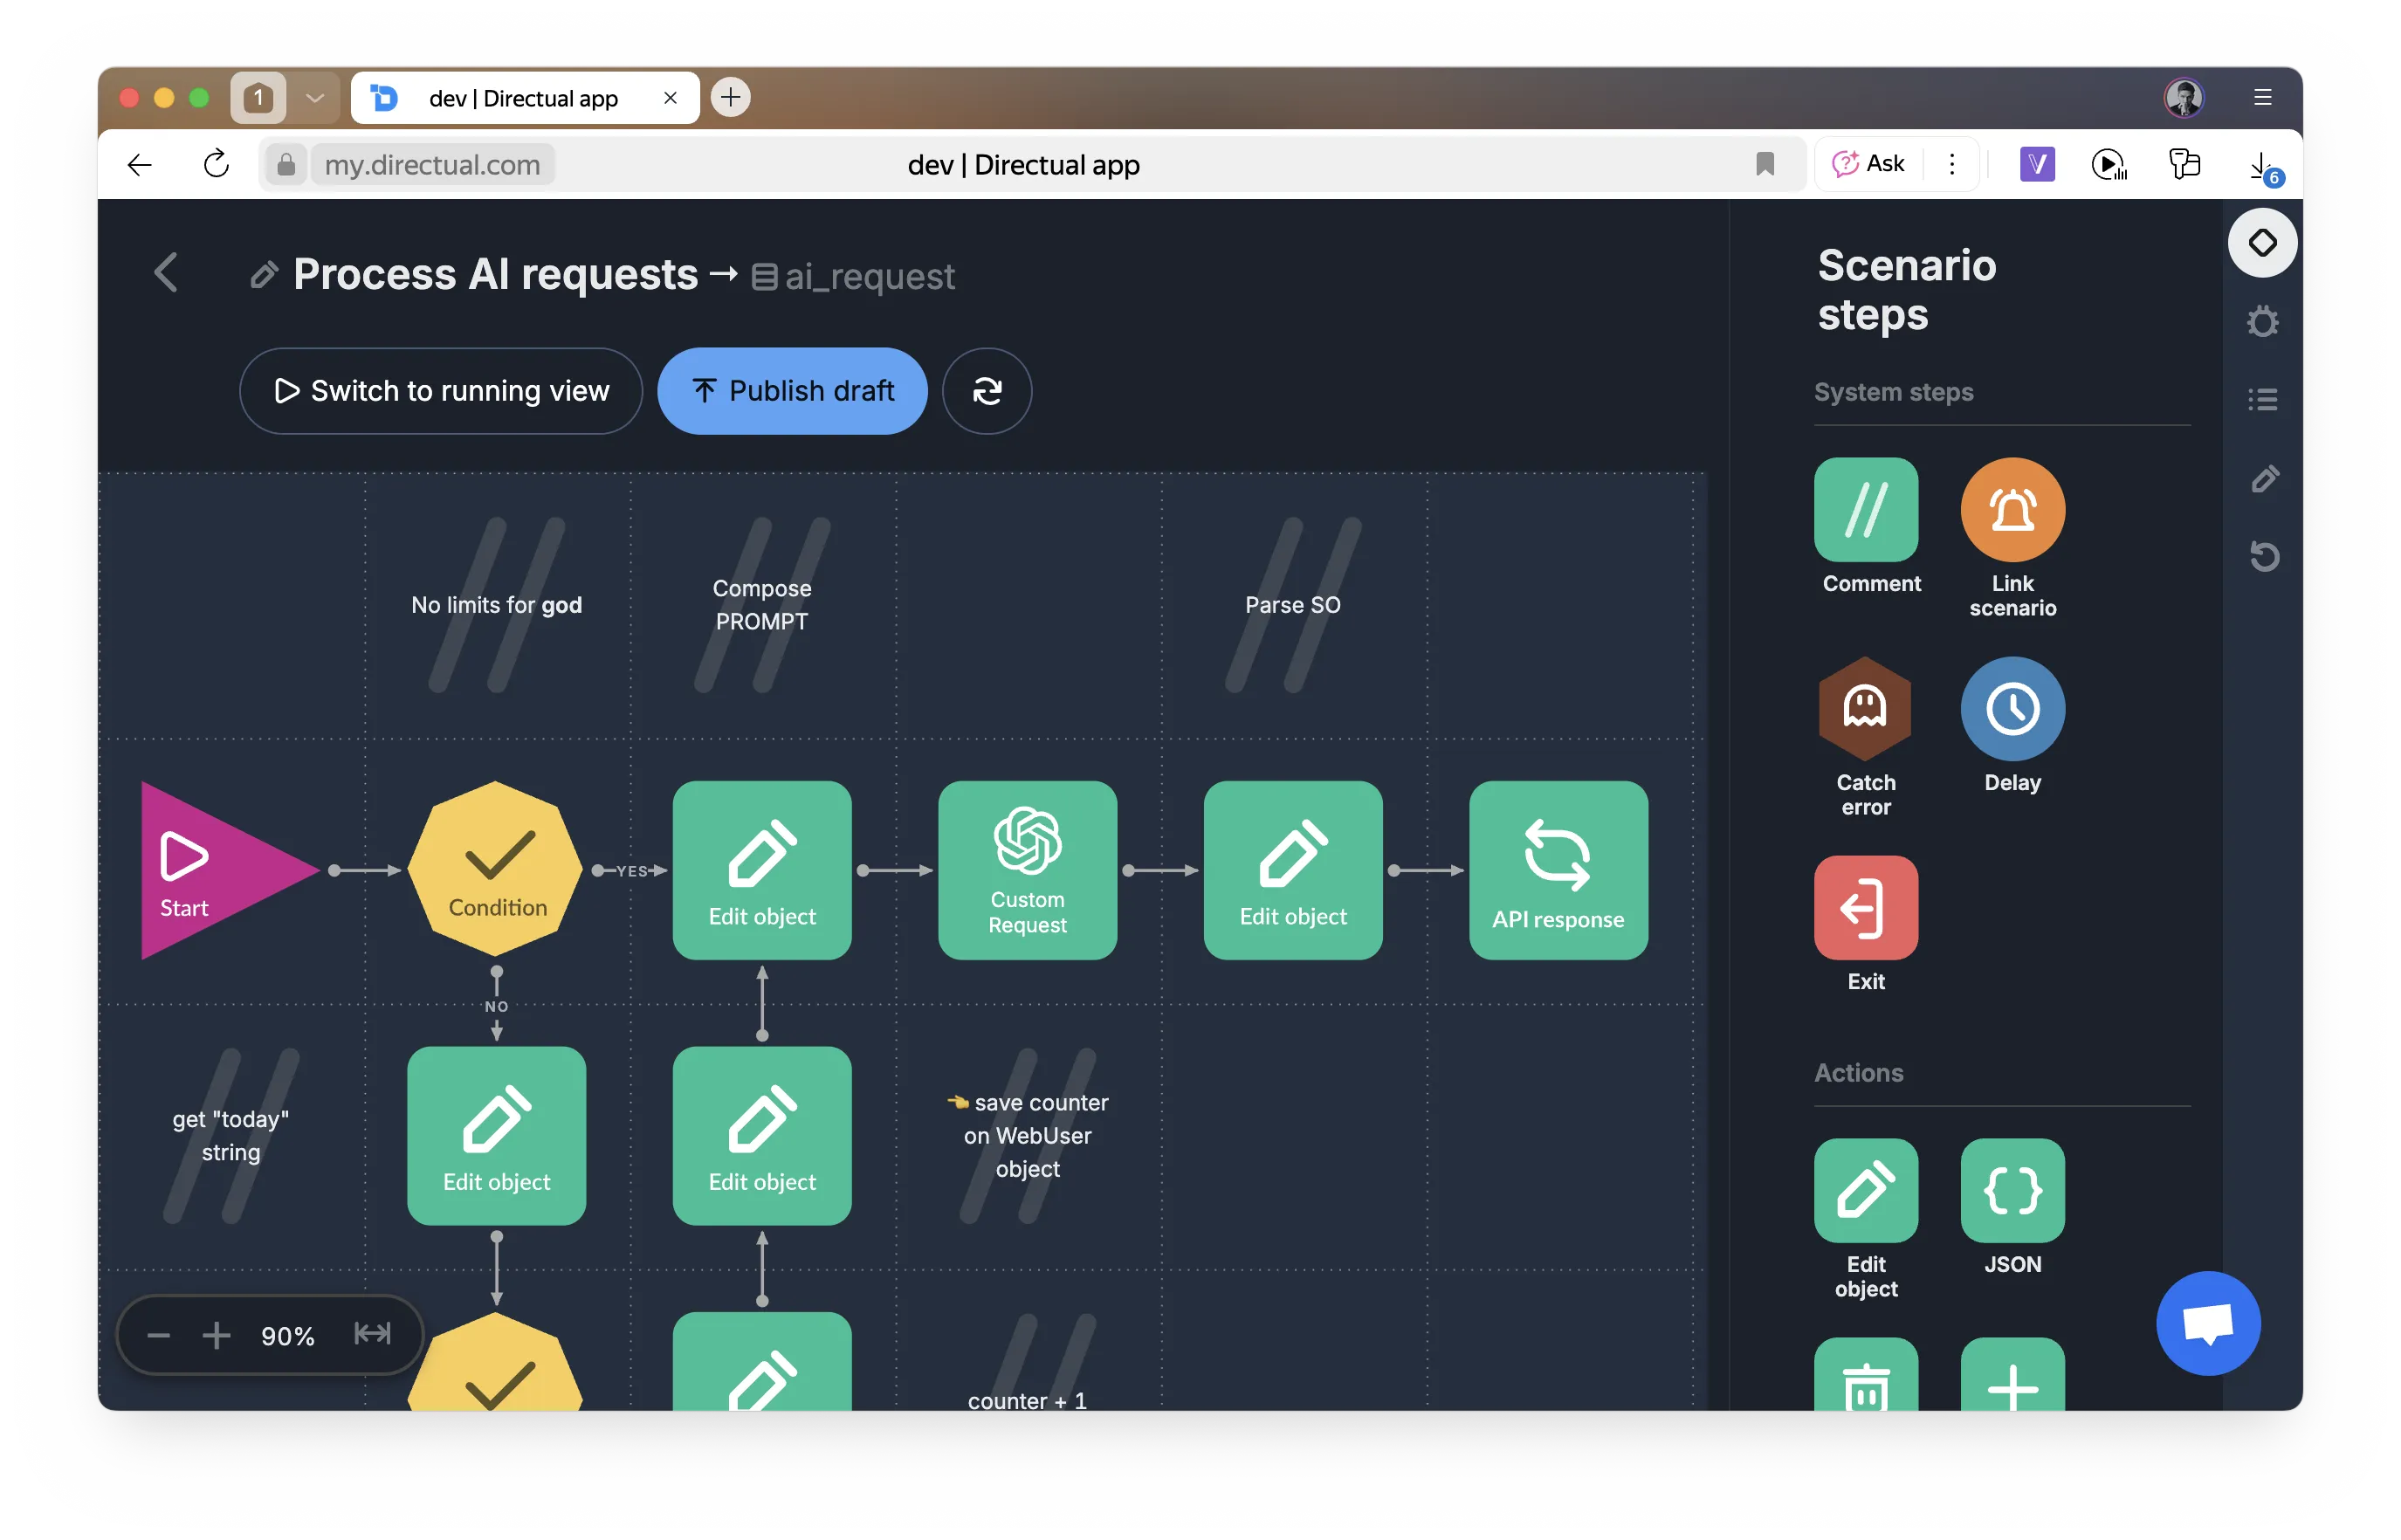Screen dimensions: 2401x1540
Task: Select the API response node
Action: pos(1557,870)
